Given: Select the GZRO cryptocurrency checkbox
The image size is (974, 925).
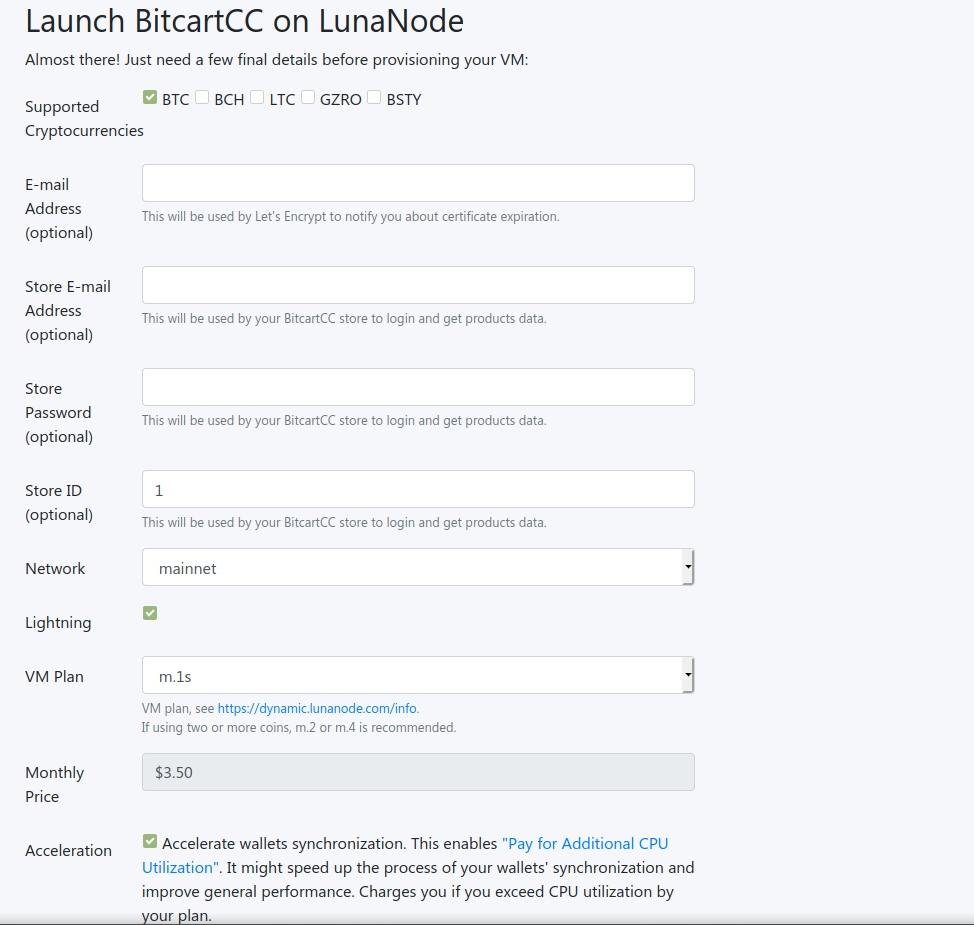Looking at the screenshot, I should coord(307,97).
